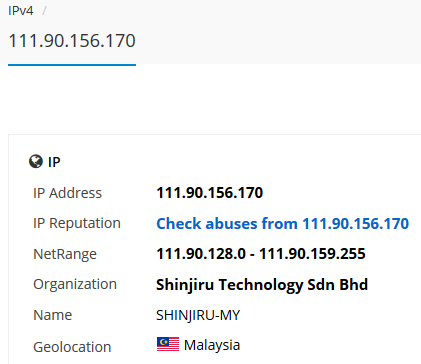The height and width of the screenshot is (364, 421).
Task: Click the IP Reputation label
Action: (77, 223)
